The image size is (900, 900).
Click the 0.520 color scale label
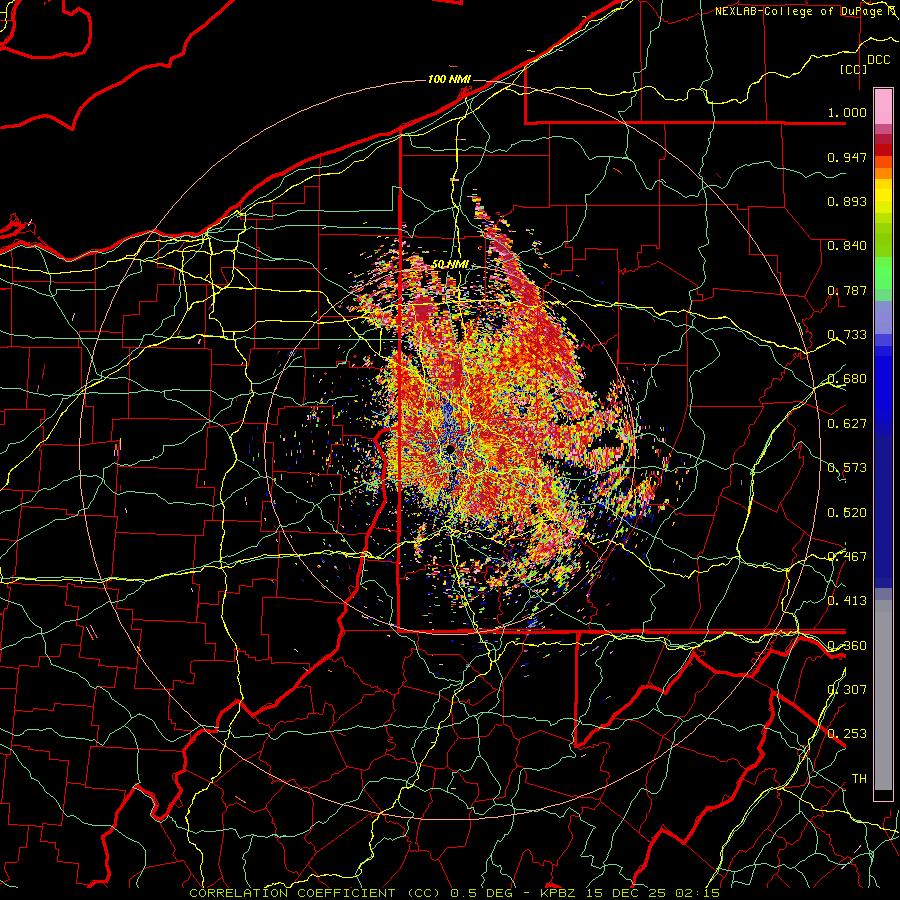click(847, 513)
